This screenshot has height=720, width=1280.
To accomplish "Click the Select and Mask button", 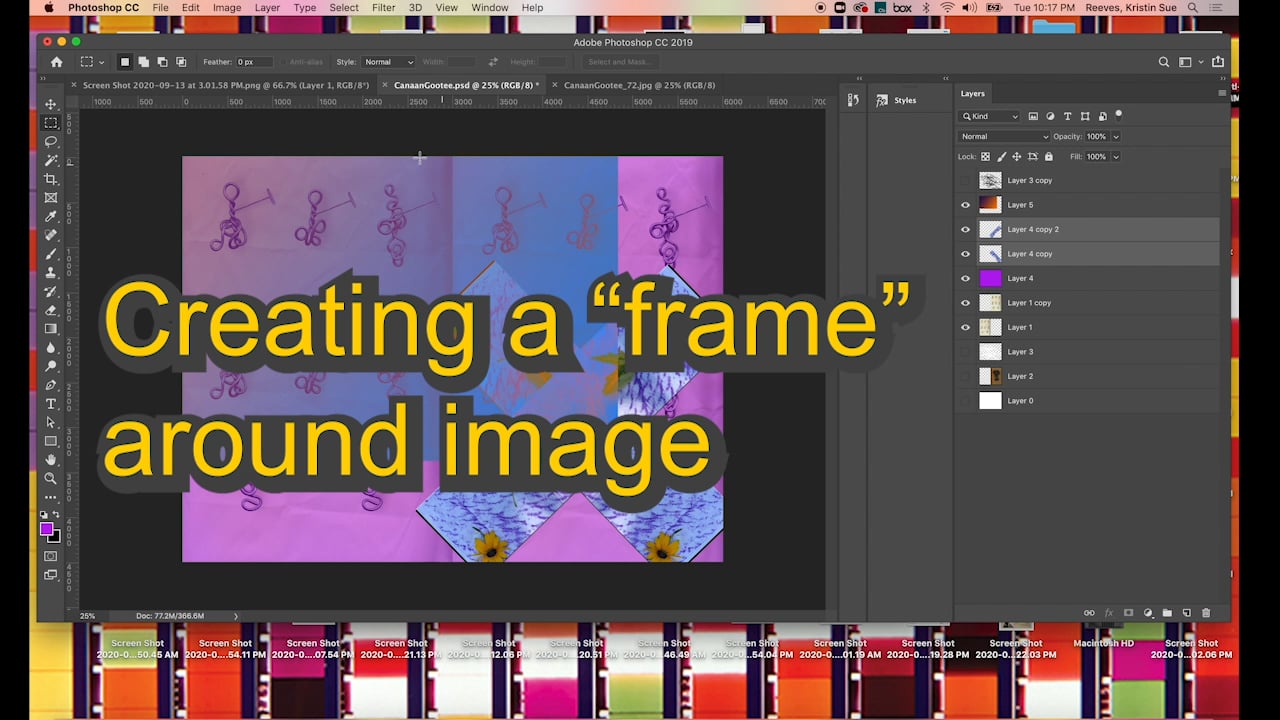I will 620,62.
